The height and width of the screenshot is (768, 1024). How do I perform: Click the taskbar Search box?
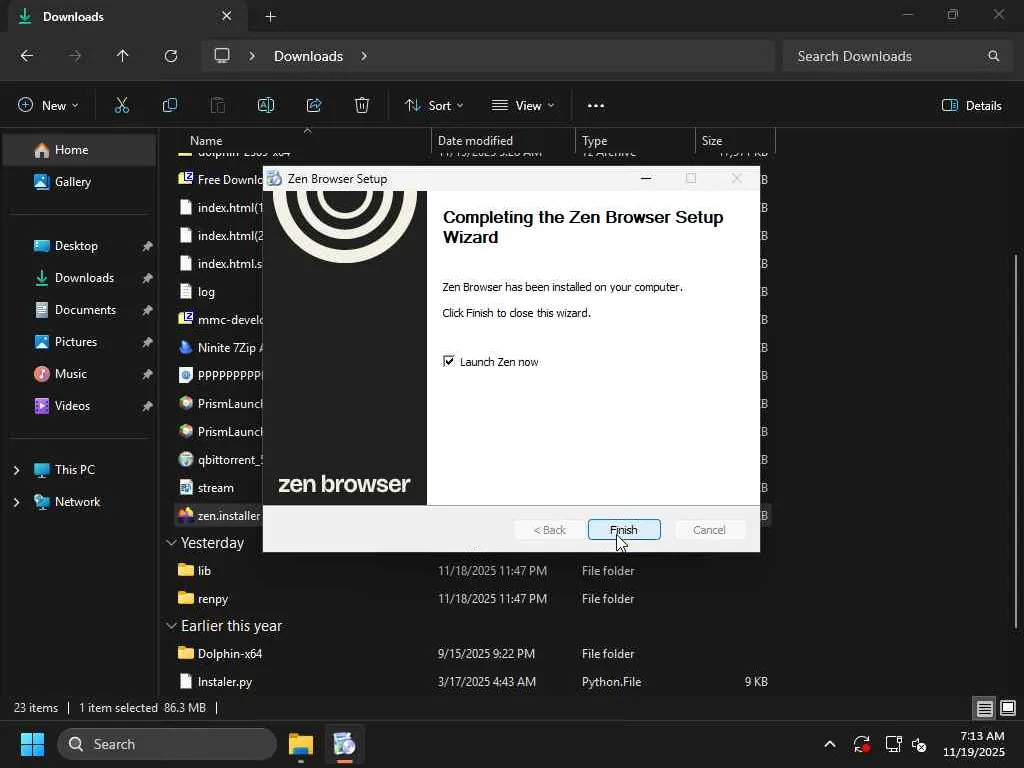tap(167, 744)
